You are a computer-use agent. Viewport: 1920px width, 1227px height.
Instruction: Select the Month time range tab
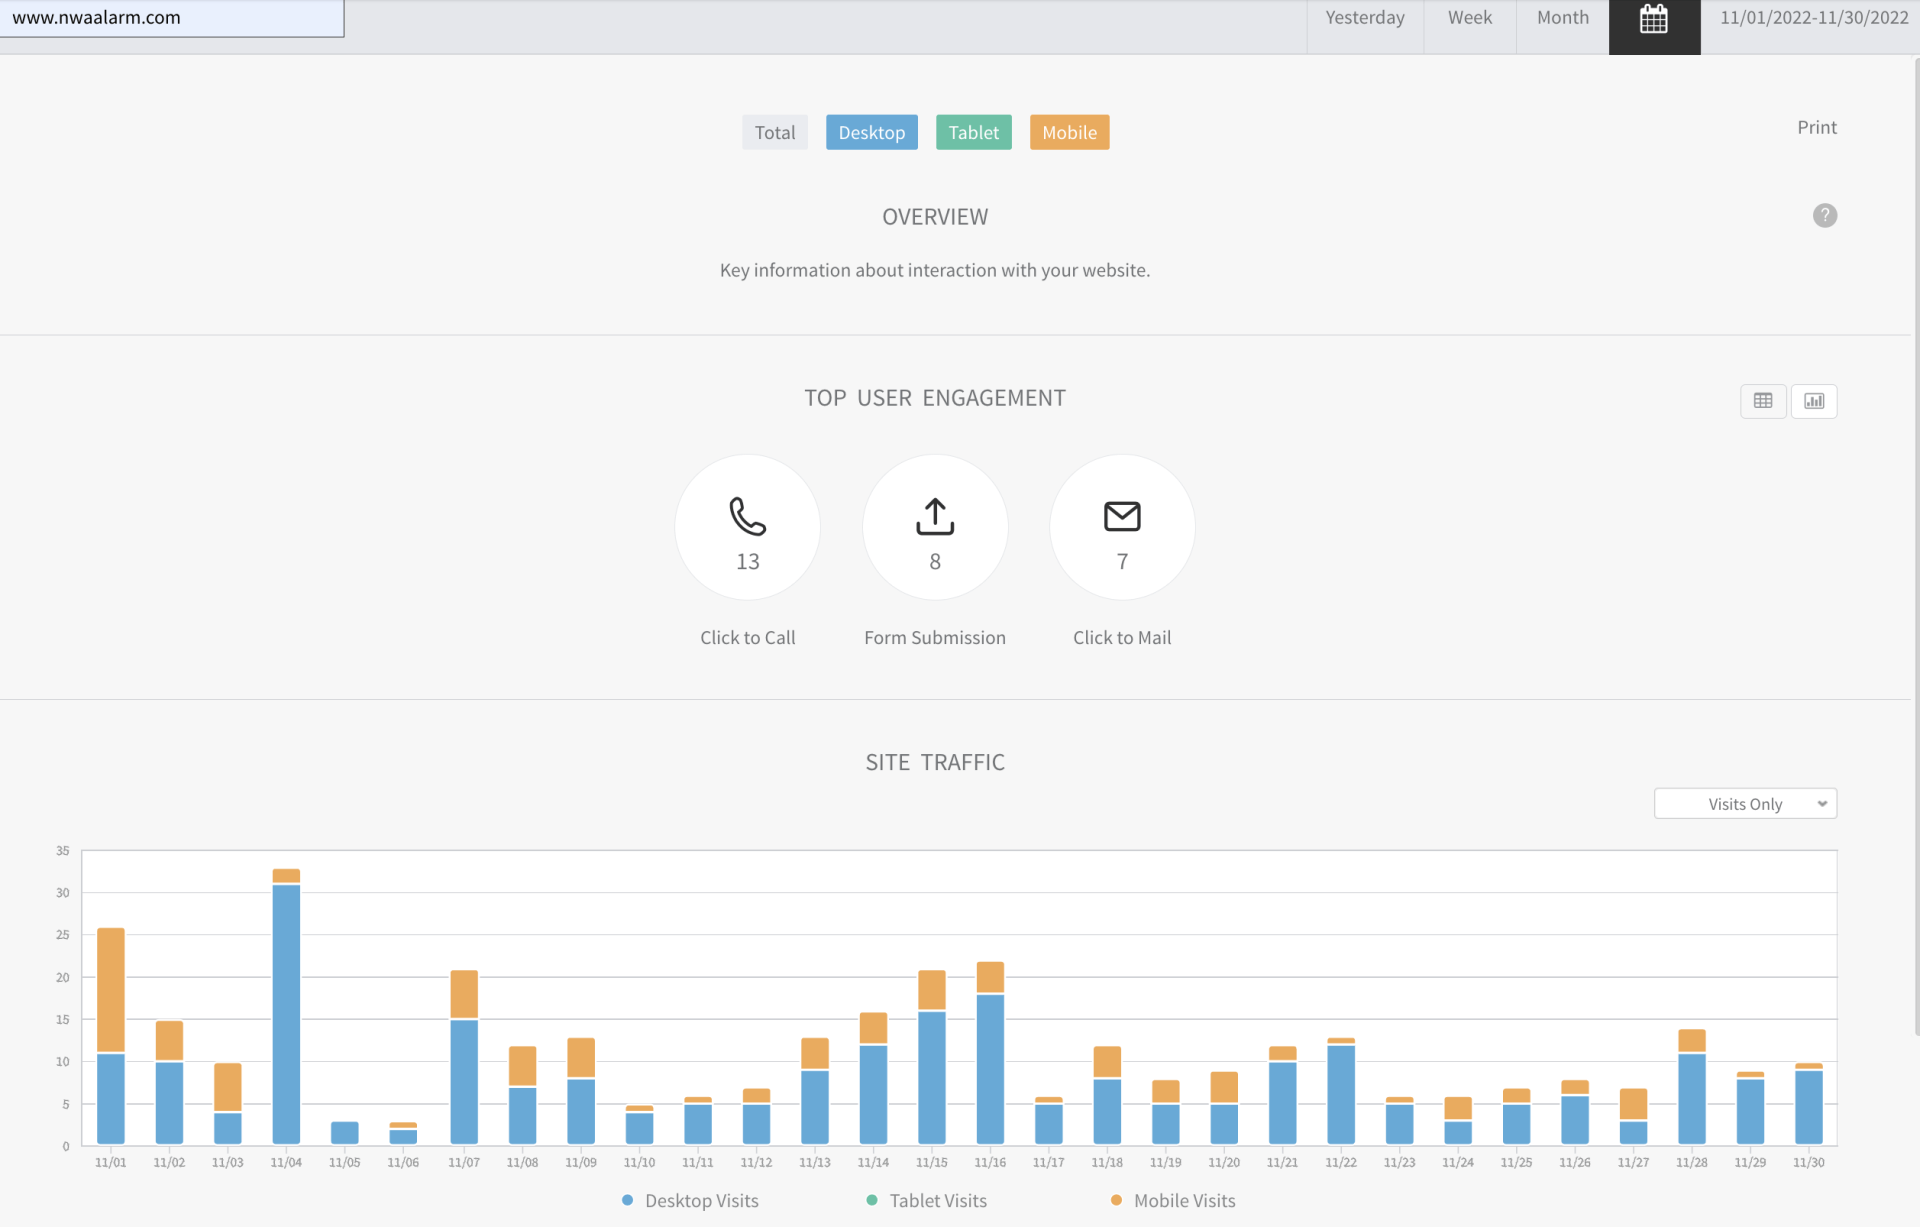(x=1562, y=18)
